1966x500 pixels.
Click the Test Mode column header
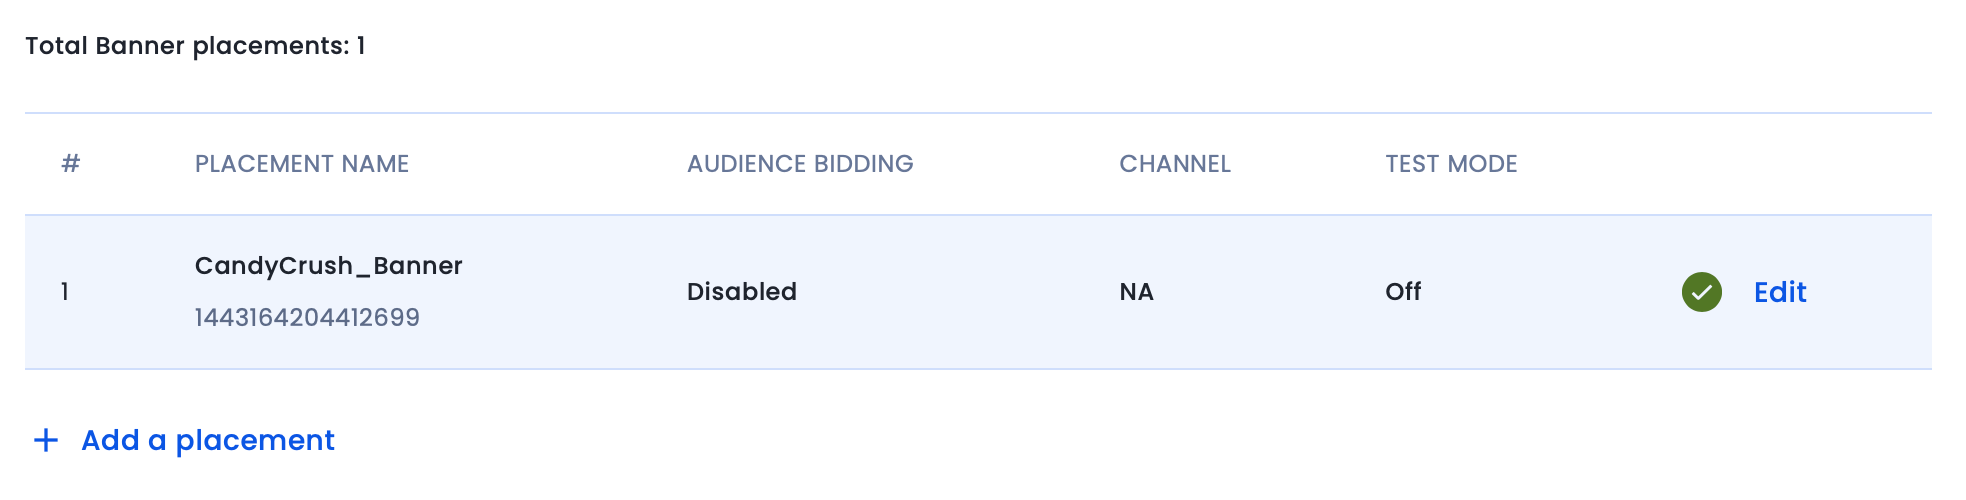[x=1451, y=164]
